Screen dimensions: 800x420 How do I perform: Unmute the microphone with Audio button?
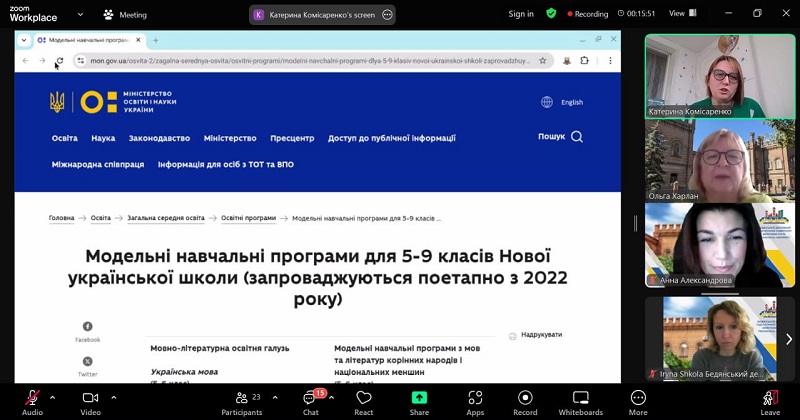[x=32, y=403]
